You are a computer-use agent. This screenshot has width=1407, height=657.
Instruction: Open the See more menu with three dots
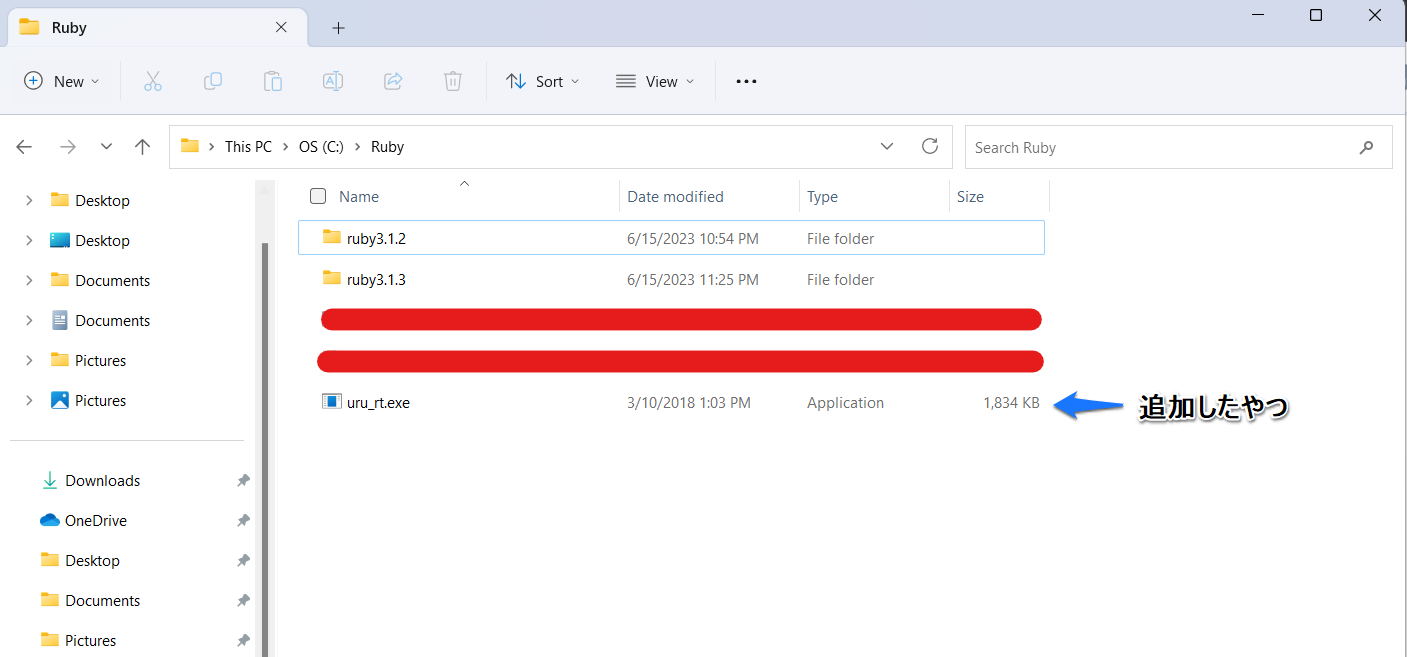(745, 81)
